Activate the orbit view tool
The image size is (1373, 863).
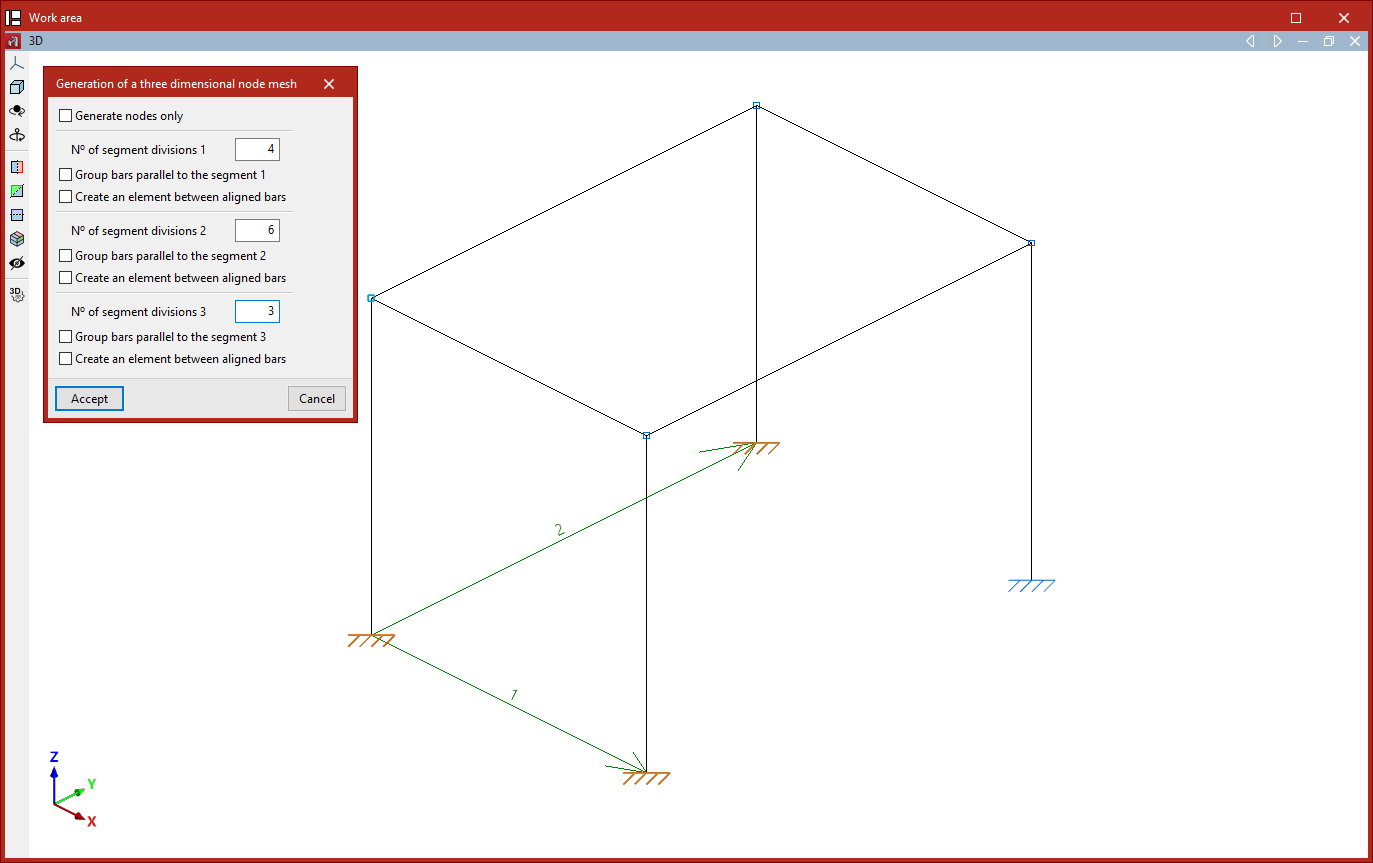coord(16,111)
